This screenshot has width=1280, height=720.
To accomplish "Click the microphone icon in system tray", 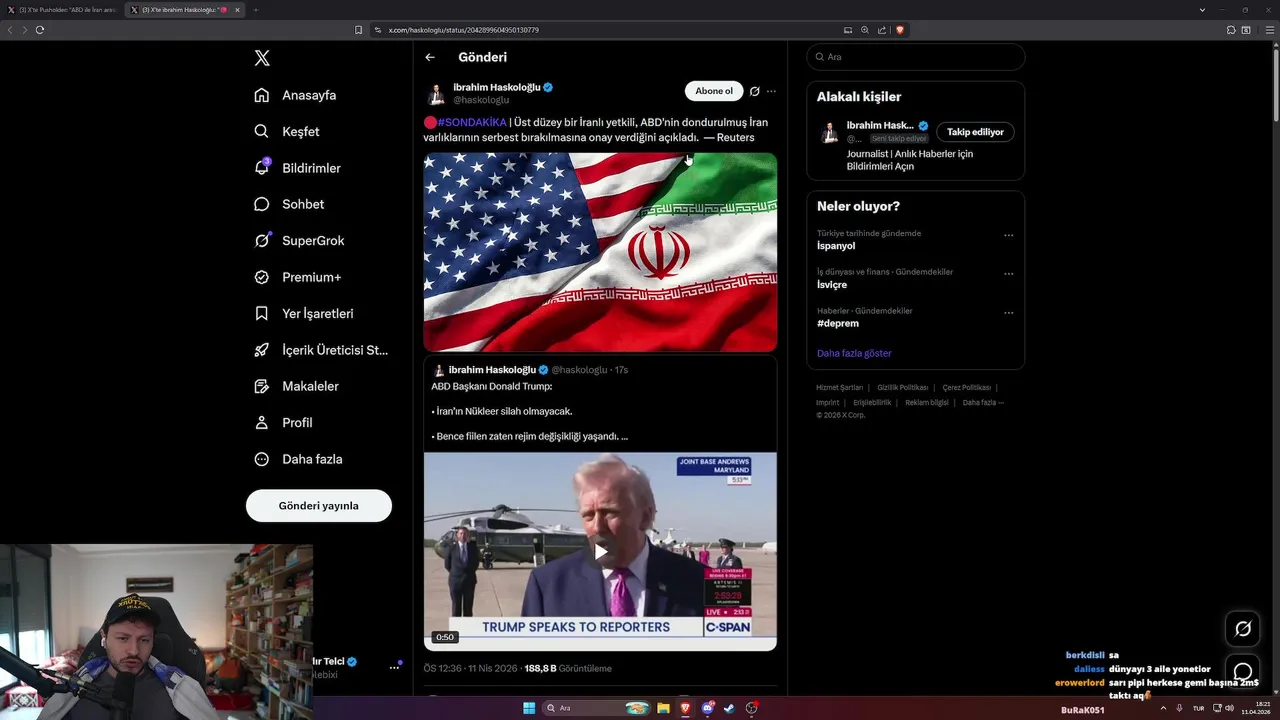I will pos(1179,708).
